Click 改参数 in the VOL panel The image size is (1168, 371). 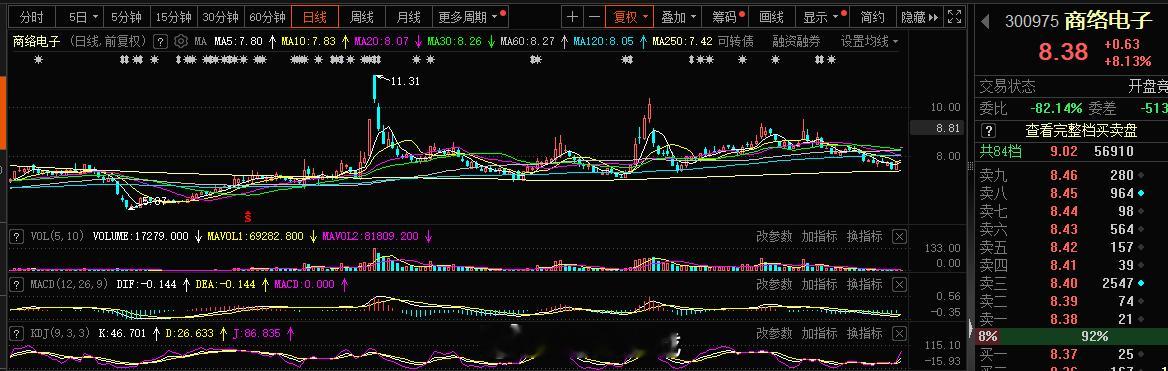pos(774,236)
